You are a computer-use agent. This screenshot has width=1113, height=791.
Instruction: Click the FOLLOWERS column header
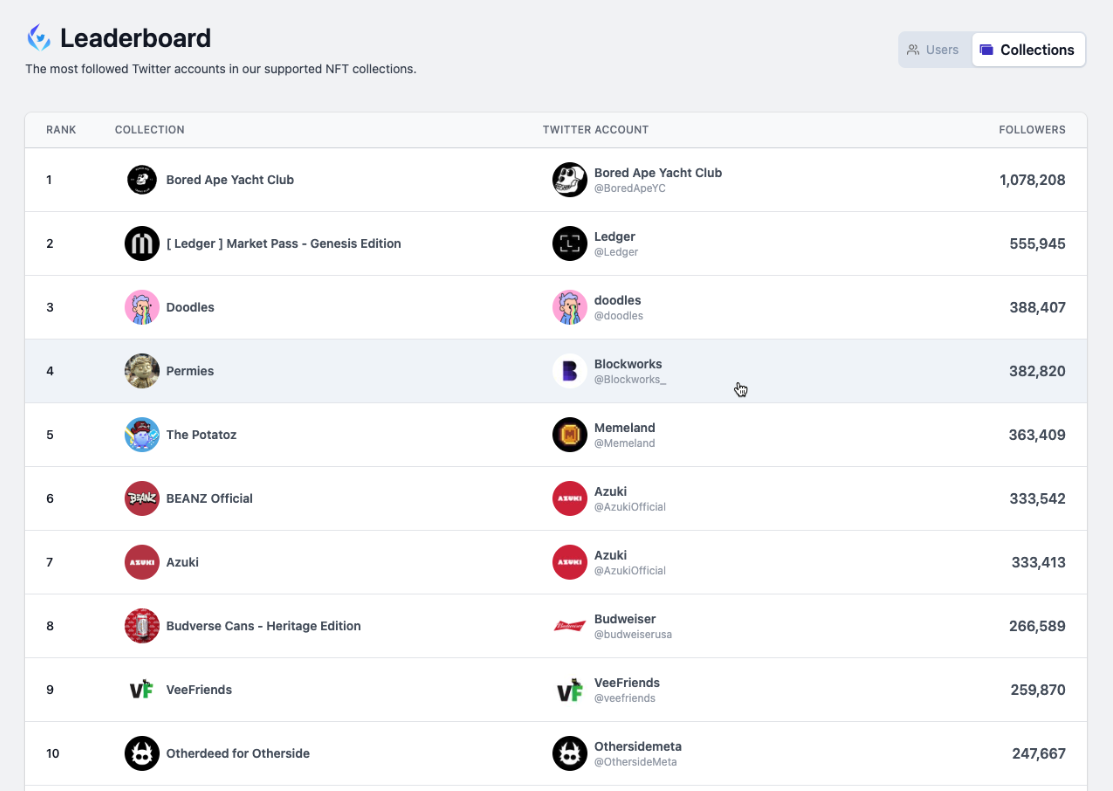[x=1032, y=130]
